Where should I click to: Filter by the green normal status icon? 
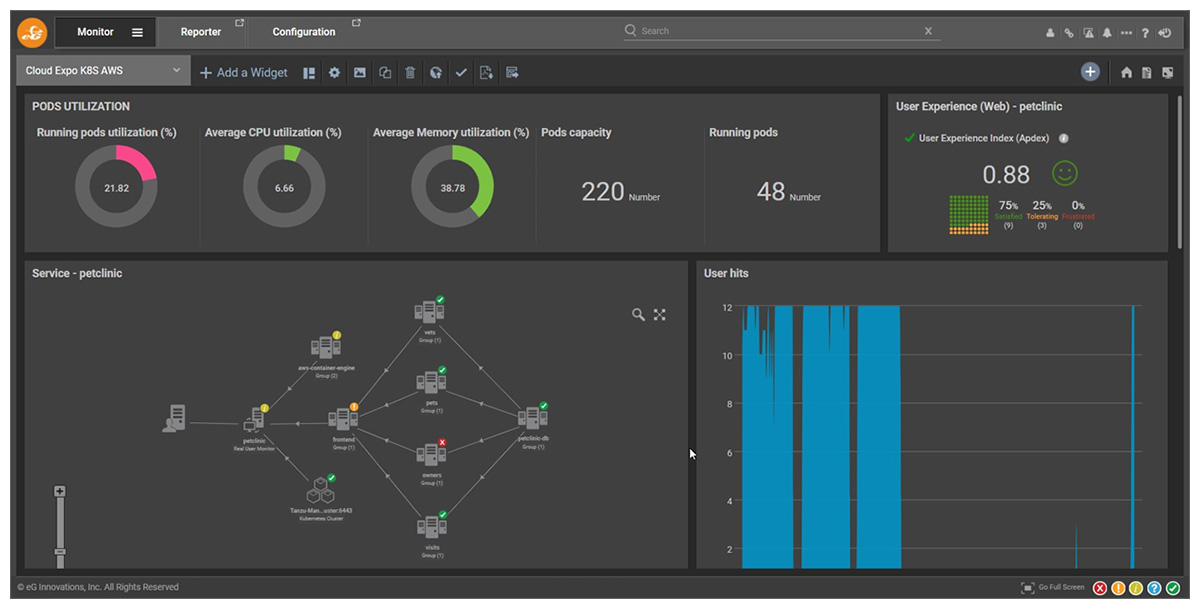click(1172, 588)
